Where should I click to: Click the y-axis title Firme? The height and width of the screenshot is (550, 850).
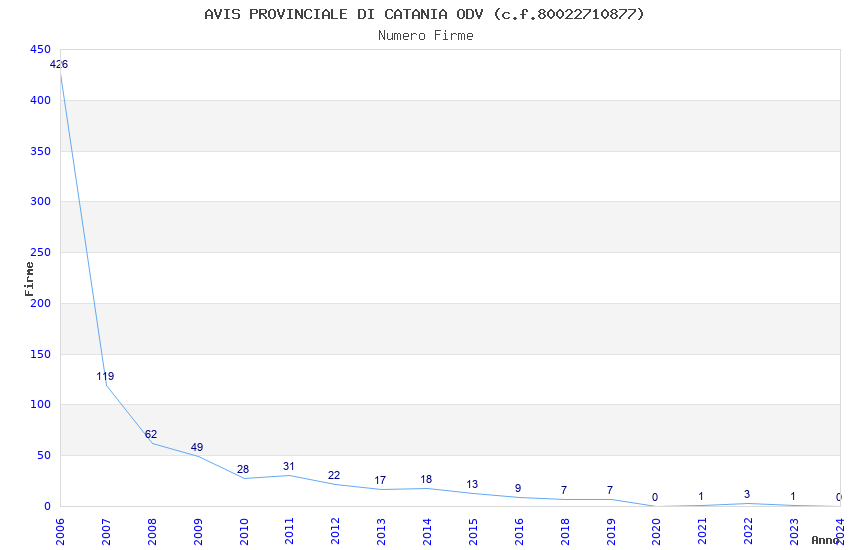(x=29, y=279)
